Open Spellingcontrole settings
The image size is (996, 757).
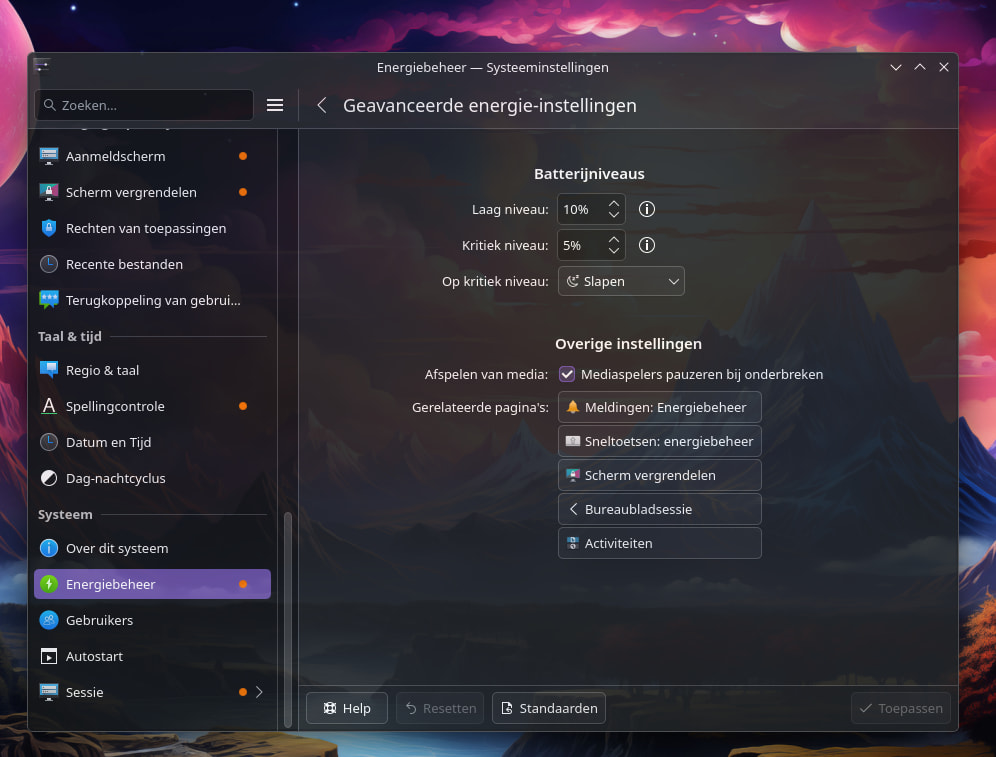(115, 406)
